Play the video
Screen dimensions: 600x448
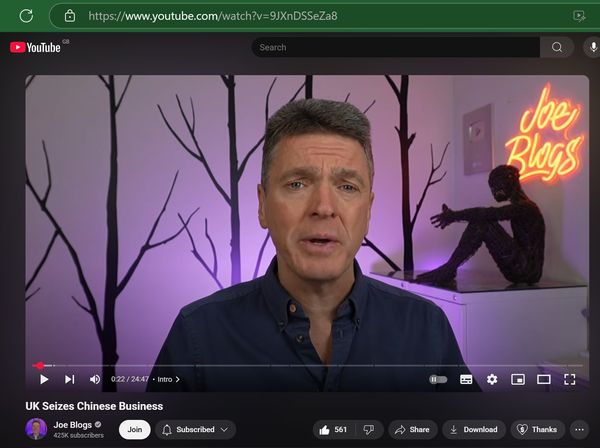[x=44, y=379]
